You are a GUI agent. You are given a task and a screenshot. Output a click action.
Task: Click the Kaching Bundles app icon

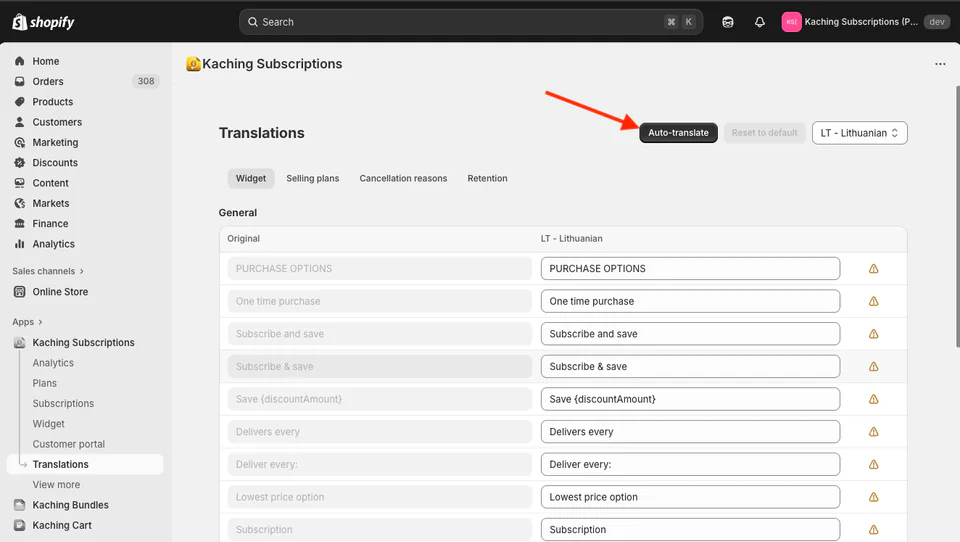pyautogui.click(x=20, y=505)
